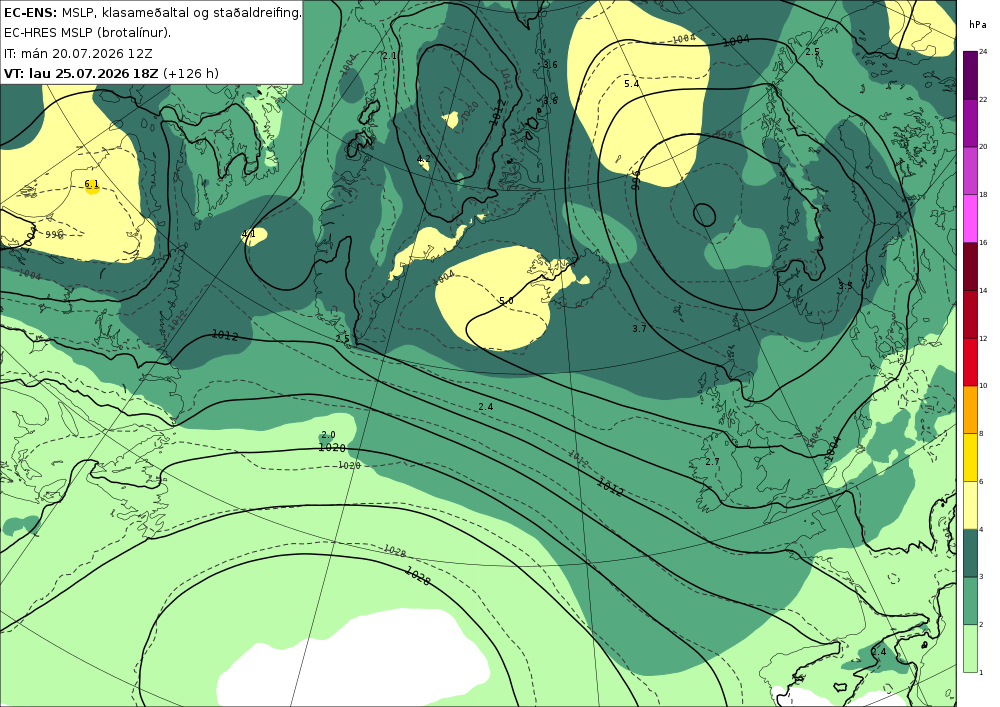Click the 5.4 spread value label
The height and width of the screenshot is (707, 1000).
pyautogui.click(x=631, y=84)
